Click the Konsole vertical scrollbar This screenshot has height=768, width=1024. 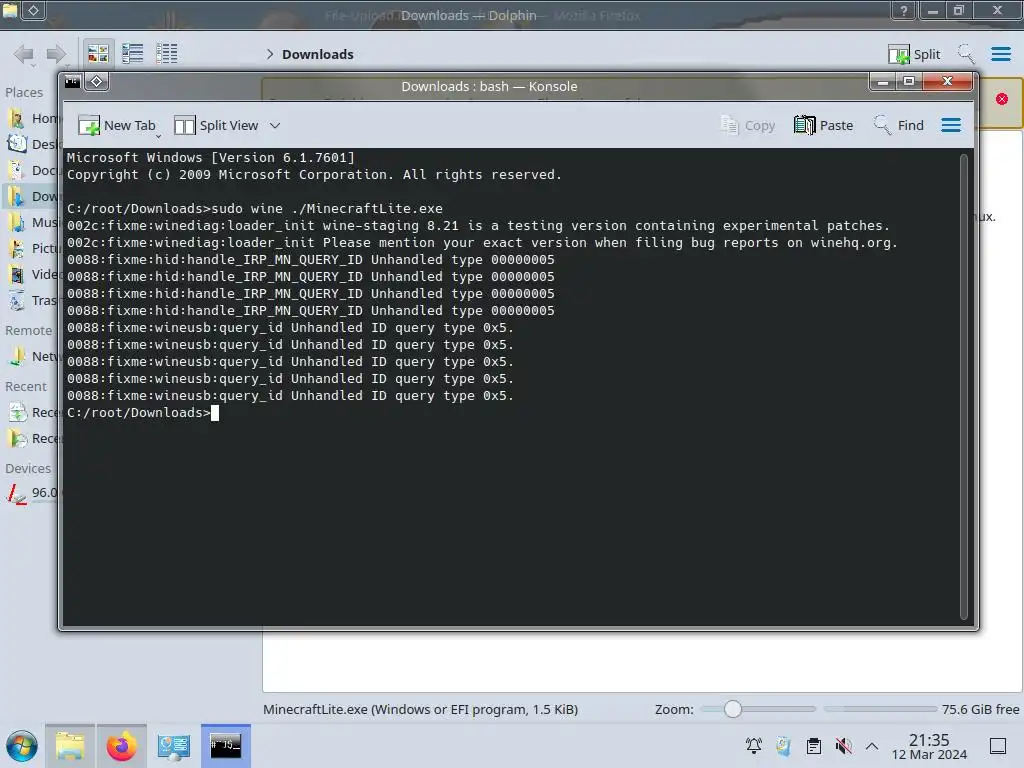[x=963, y=387]
